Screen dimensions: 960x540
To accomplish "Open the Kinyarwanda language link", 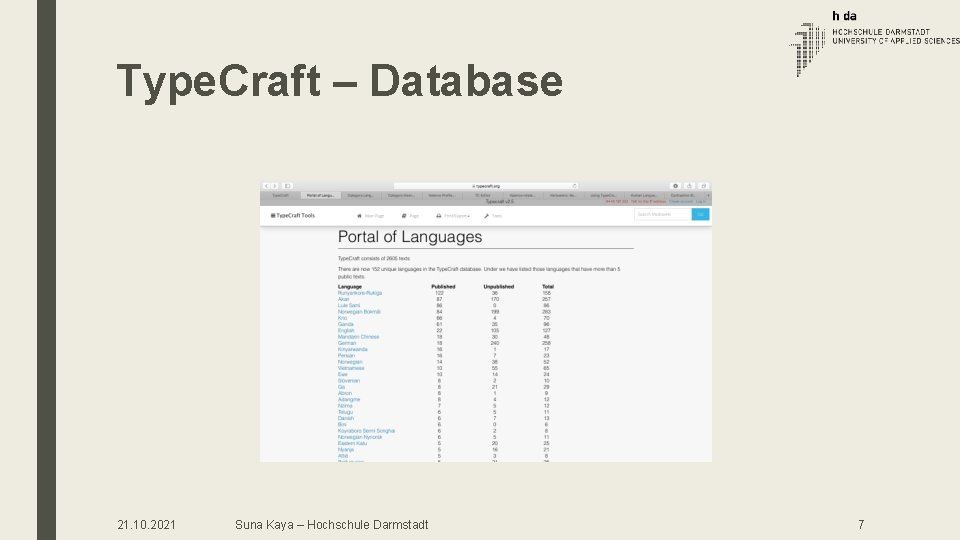I will 353,350.
